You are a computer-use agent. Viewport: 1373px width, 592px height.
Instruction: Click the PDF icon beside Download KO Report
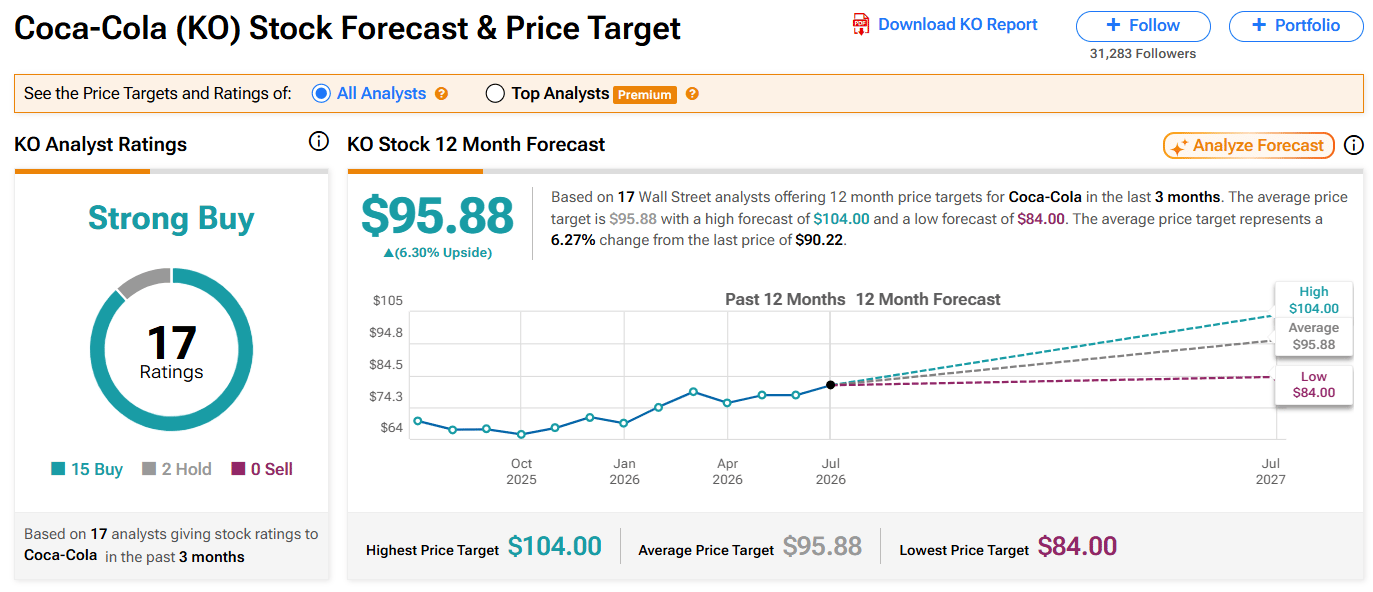click(x=860, y=25)
